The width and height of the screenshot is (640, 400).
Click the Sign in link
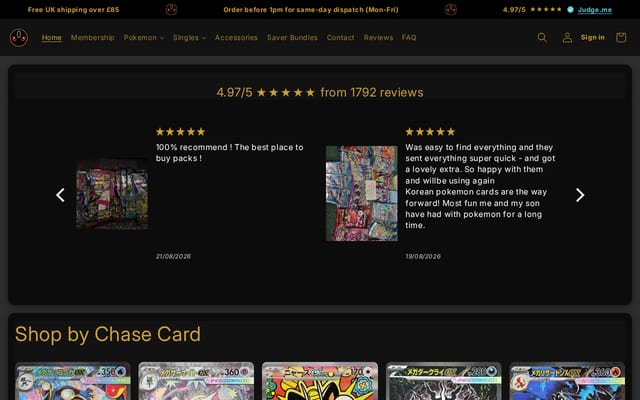coord(592,38)
